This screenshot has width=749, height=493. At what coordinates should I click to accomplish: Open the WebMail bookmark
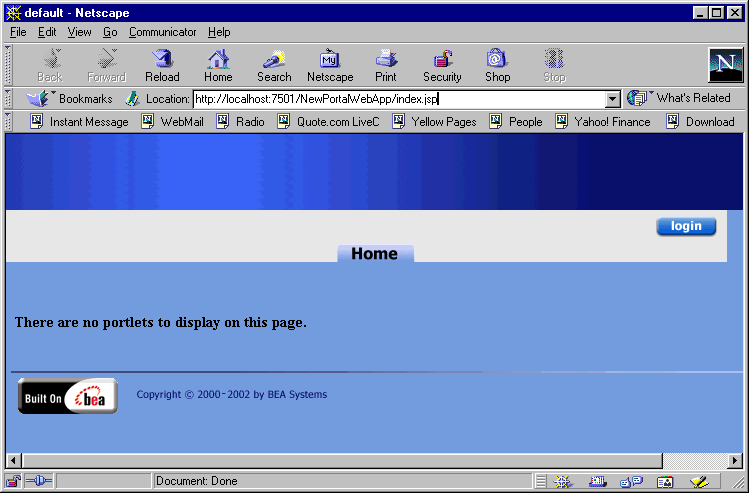(x=172, y=122)
